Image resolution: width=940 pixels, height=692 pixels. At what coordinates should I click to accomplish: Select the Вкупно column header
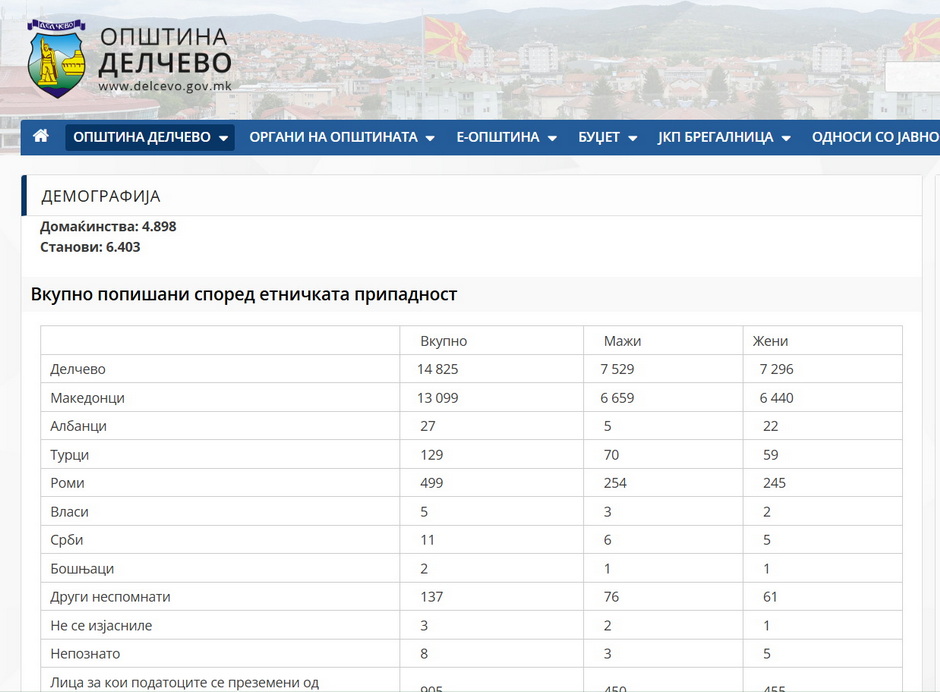[x=443, y=341]
